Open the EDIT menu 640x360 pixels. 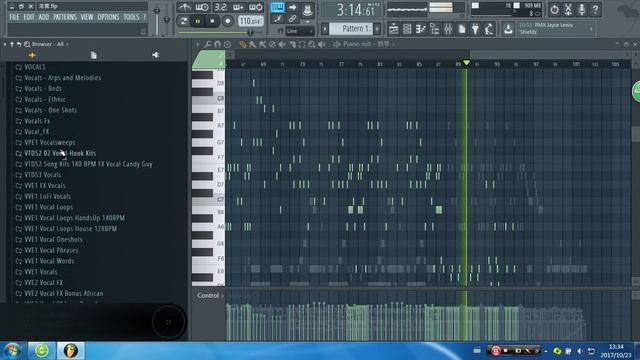[29, 17]
